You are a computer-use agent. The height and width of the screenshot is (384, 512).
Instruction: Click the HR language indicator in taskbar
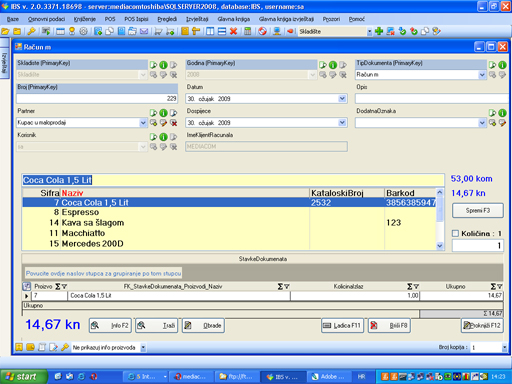pyautogui.click(x=362, y=377)
